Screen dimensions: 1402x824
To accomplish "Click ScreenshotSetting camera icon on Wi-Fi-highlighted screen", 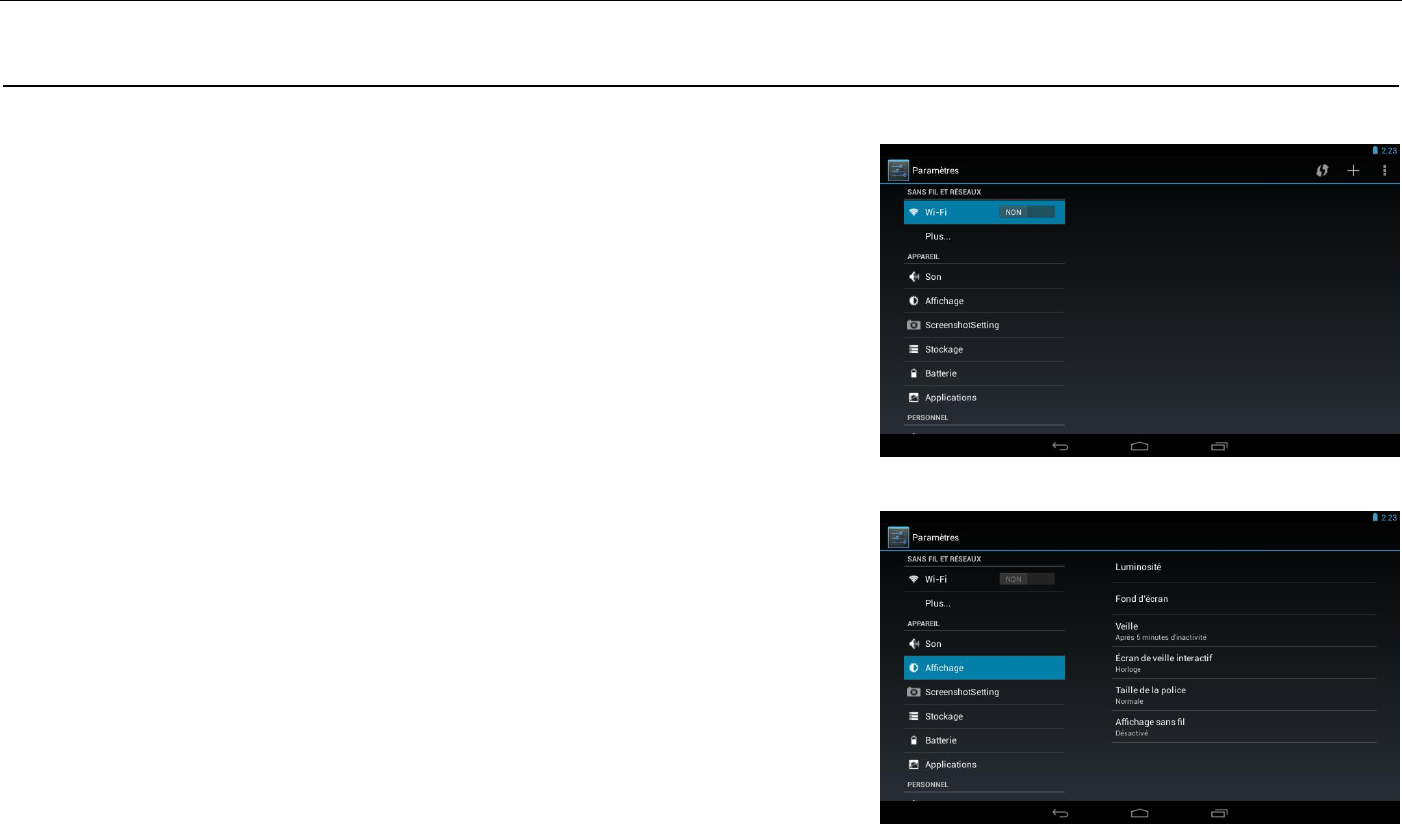I will point(913,325).
